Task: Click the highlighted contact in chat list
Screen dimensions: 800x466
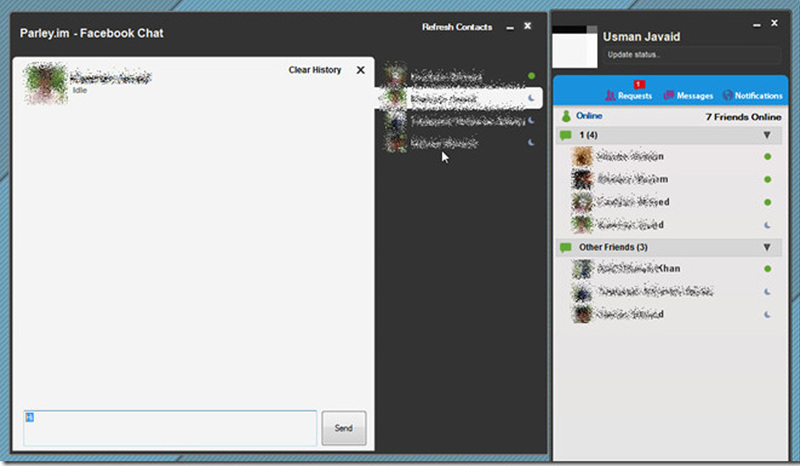Action: pyautogui.click(x=459, y=98)
